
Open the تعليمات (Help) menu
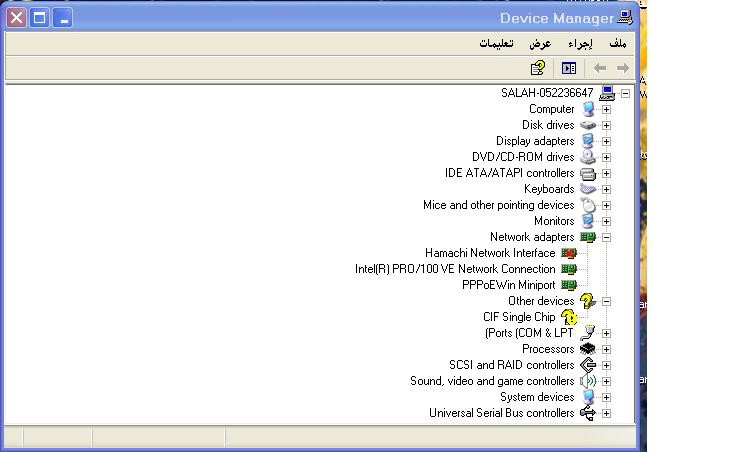(x=496, y=44)
